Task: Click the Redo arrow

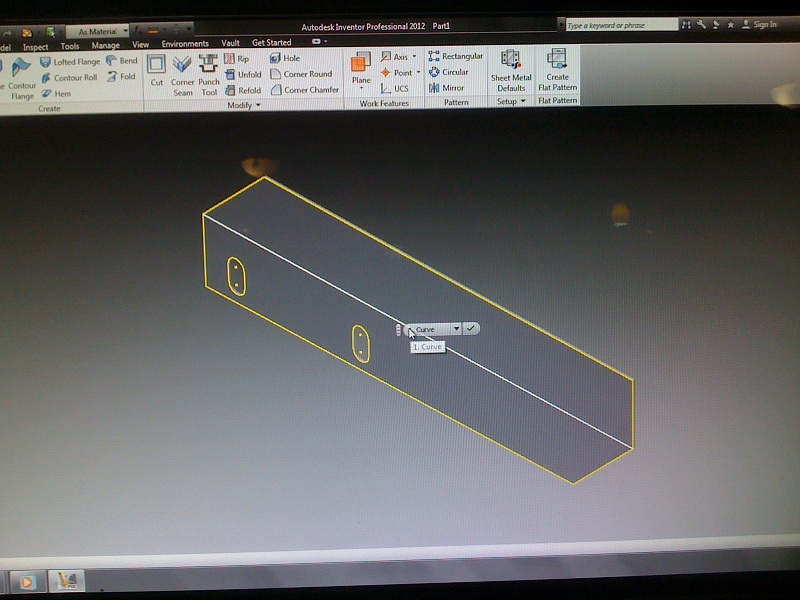Action: (7, 33)
